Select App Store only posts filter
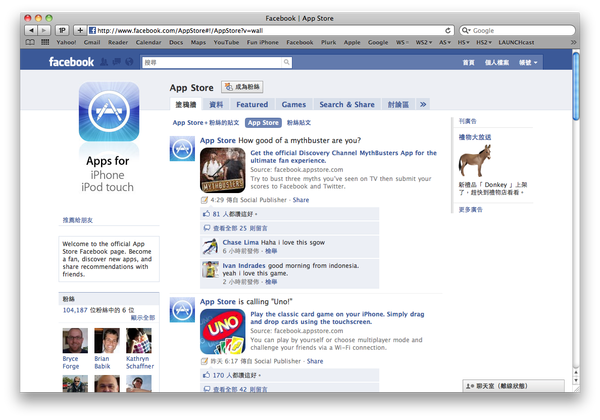This screenshot has height=420, width=600. [263, 122]
